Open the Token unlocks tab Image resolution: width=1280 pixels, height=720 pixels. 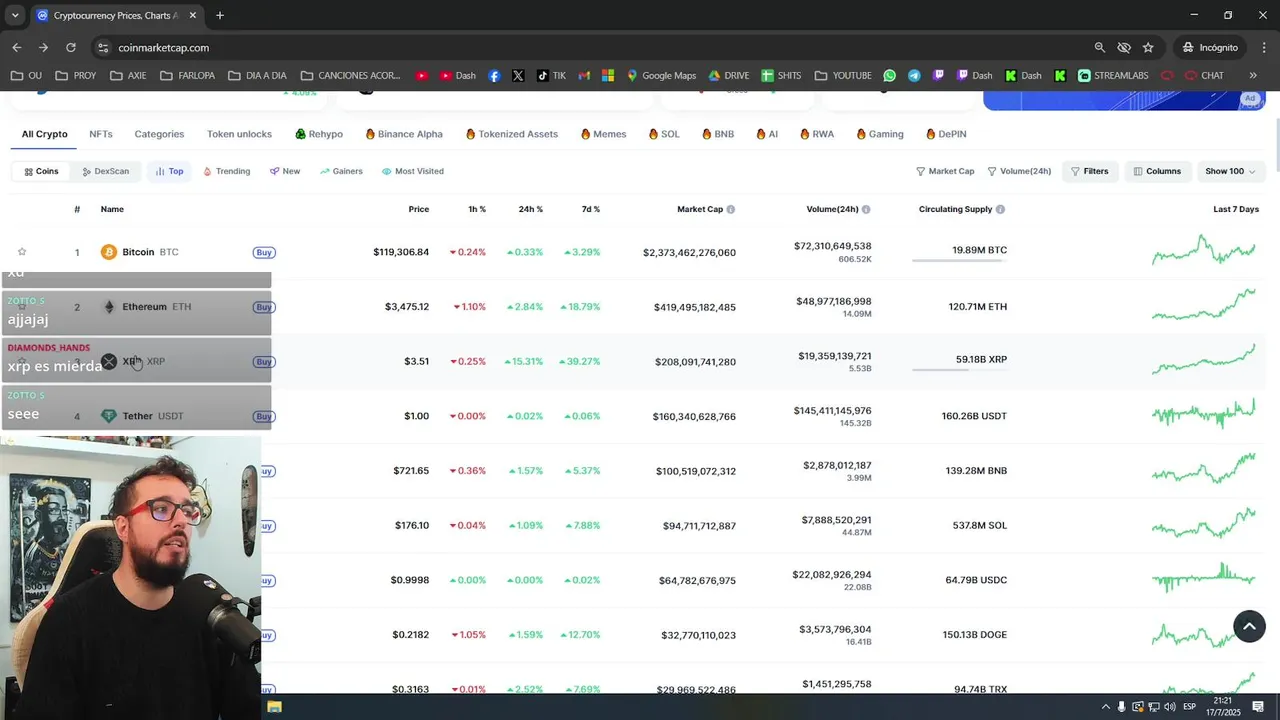pyautogui.click(x=239, y=134)
